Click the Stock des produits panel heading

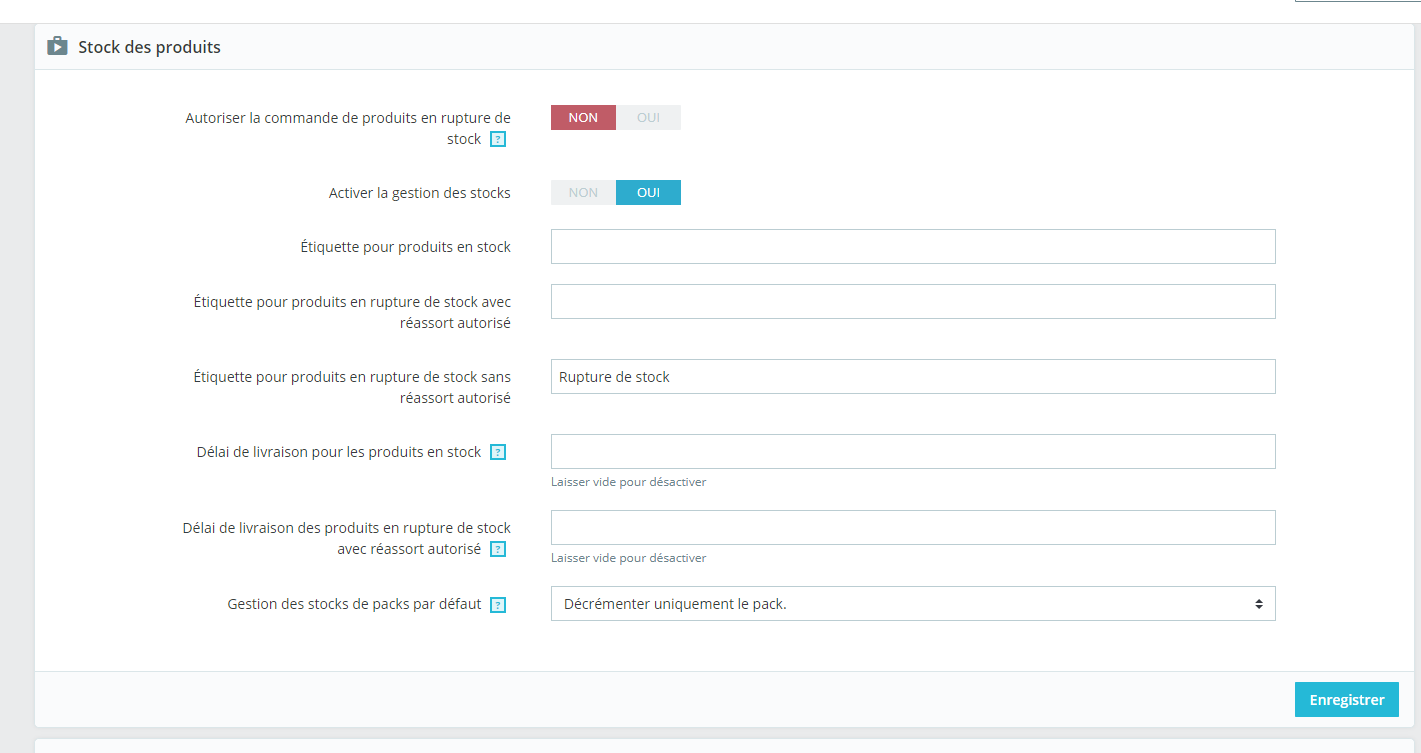click(149, 47)
